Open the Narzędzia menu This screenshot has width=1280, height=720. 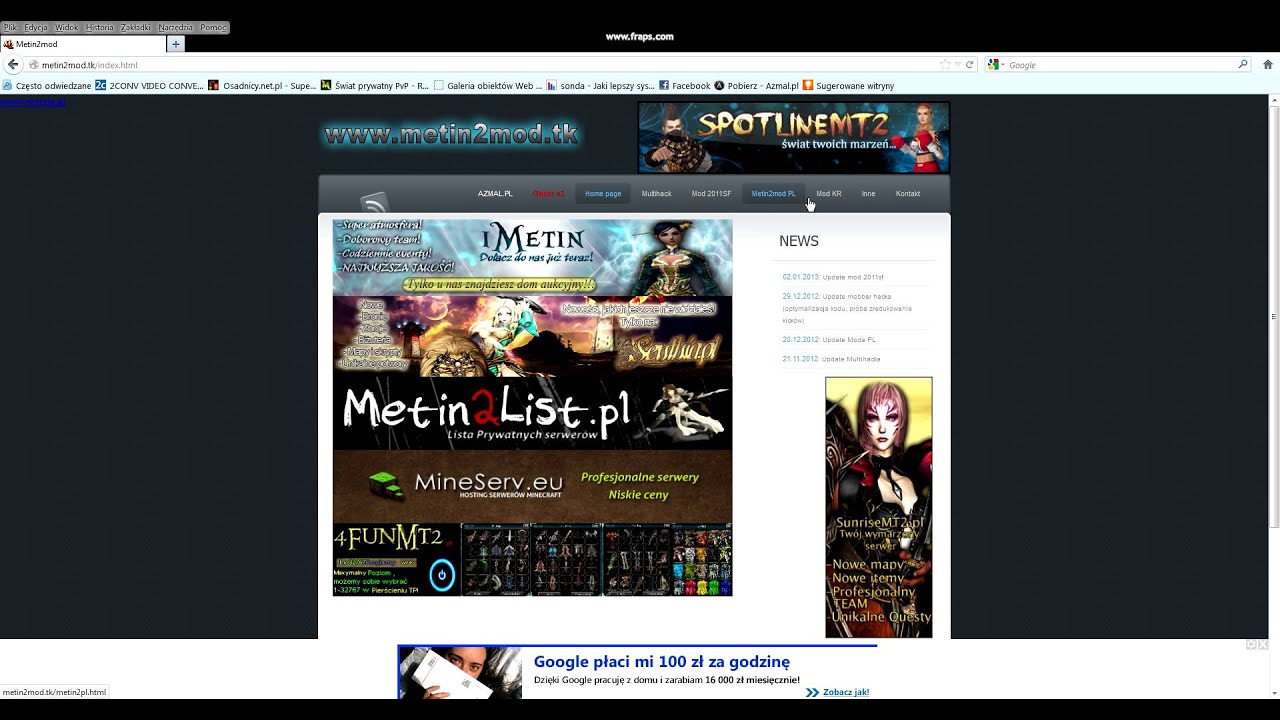(x=176, y=28)
